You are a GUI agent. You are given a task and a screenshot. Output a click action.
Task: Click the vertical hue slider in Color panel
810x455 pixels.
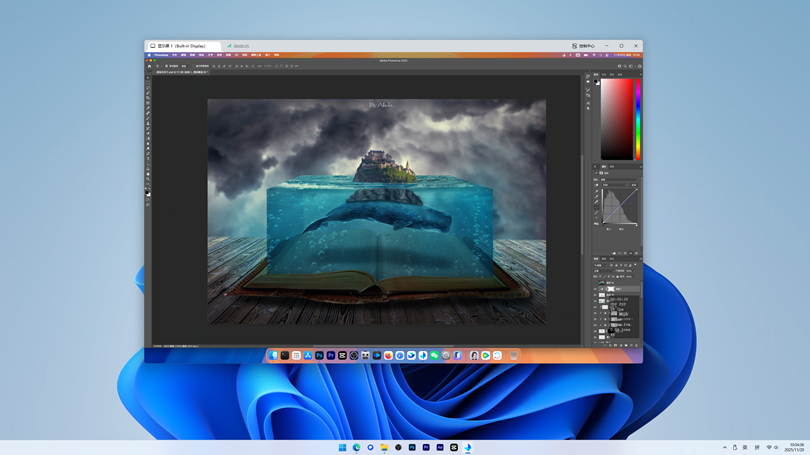[638, 118]
